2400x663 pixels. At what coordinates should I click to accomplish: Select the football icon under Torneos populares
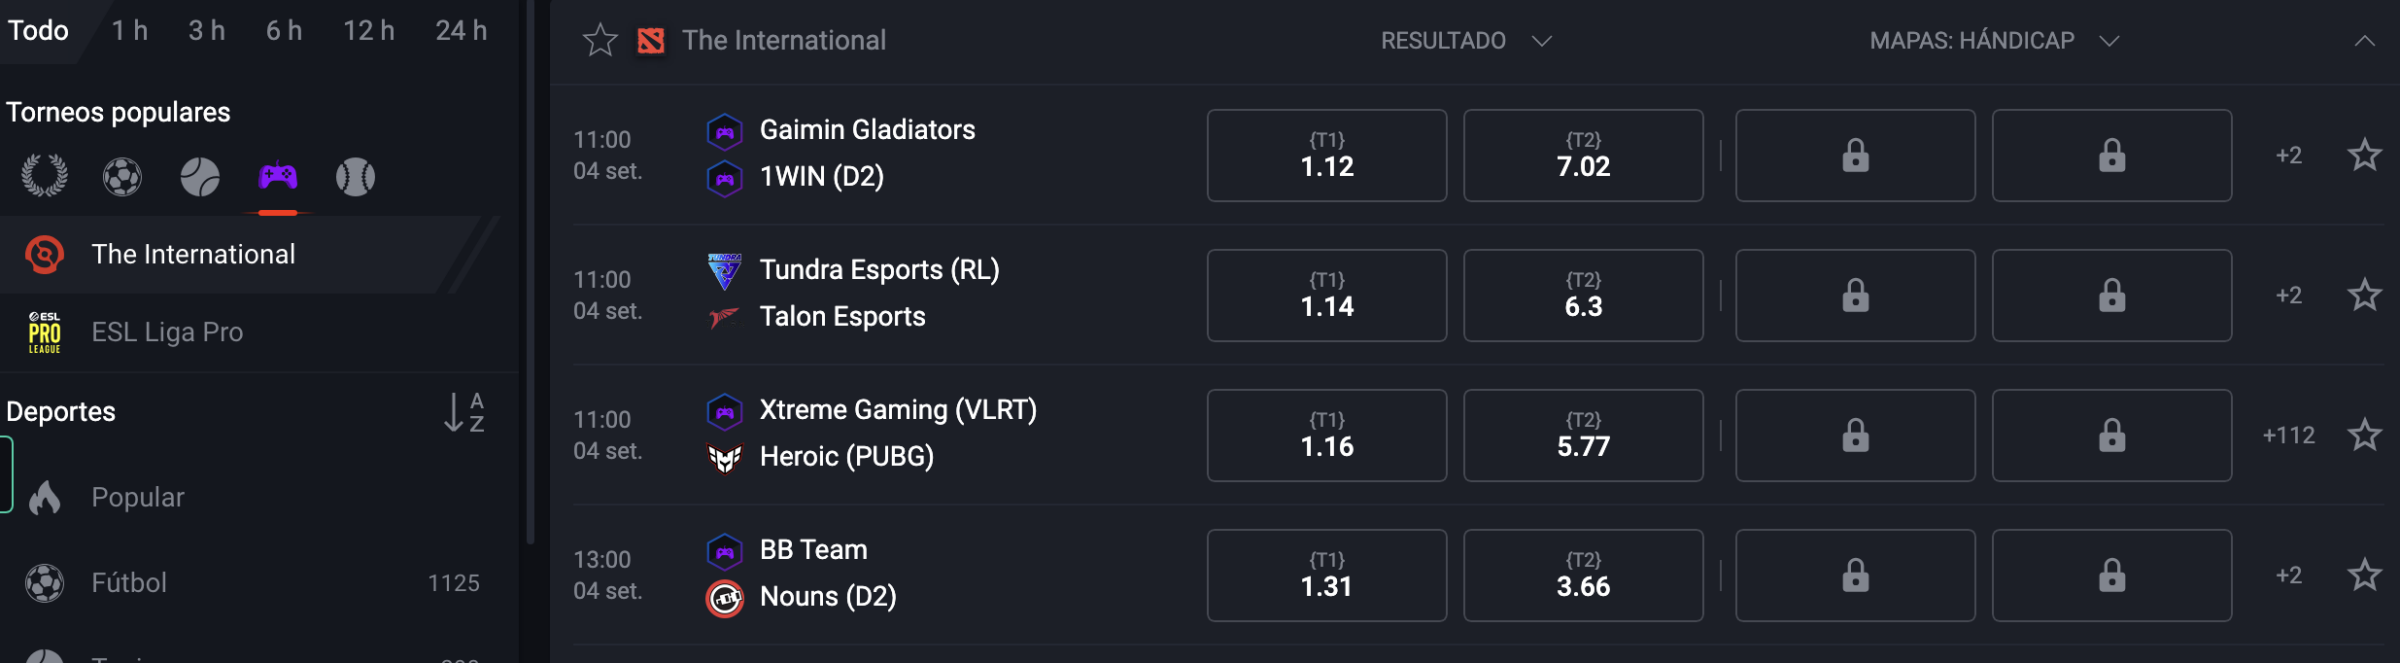[x=122, y=177]
